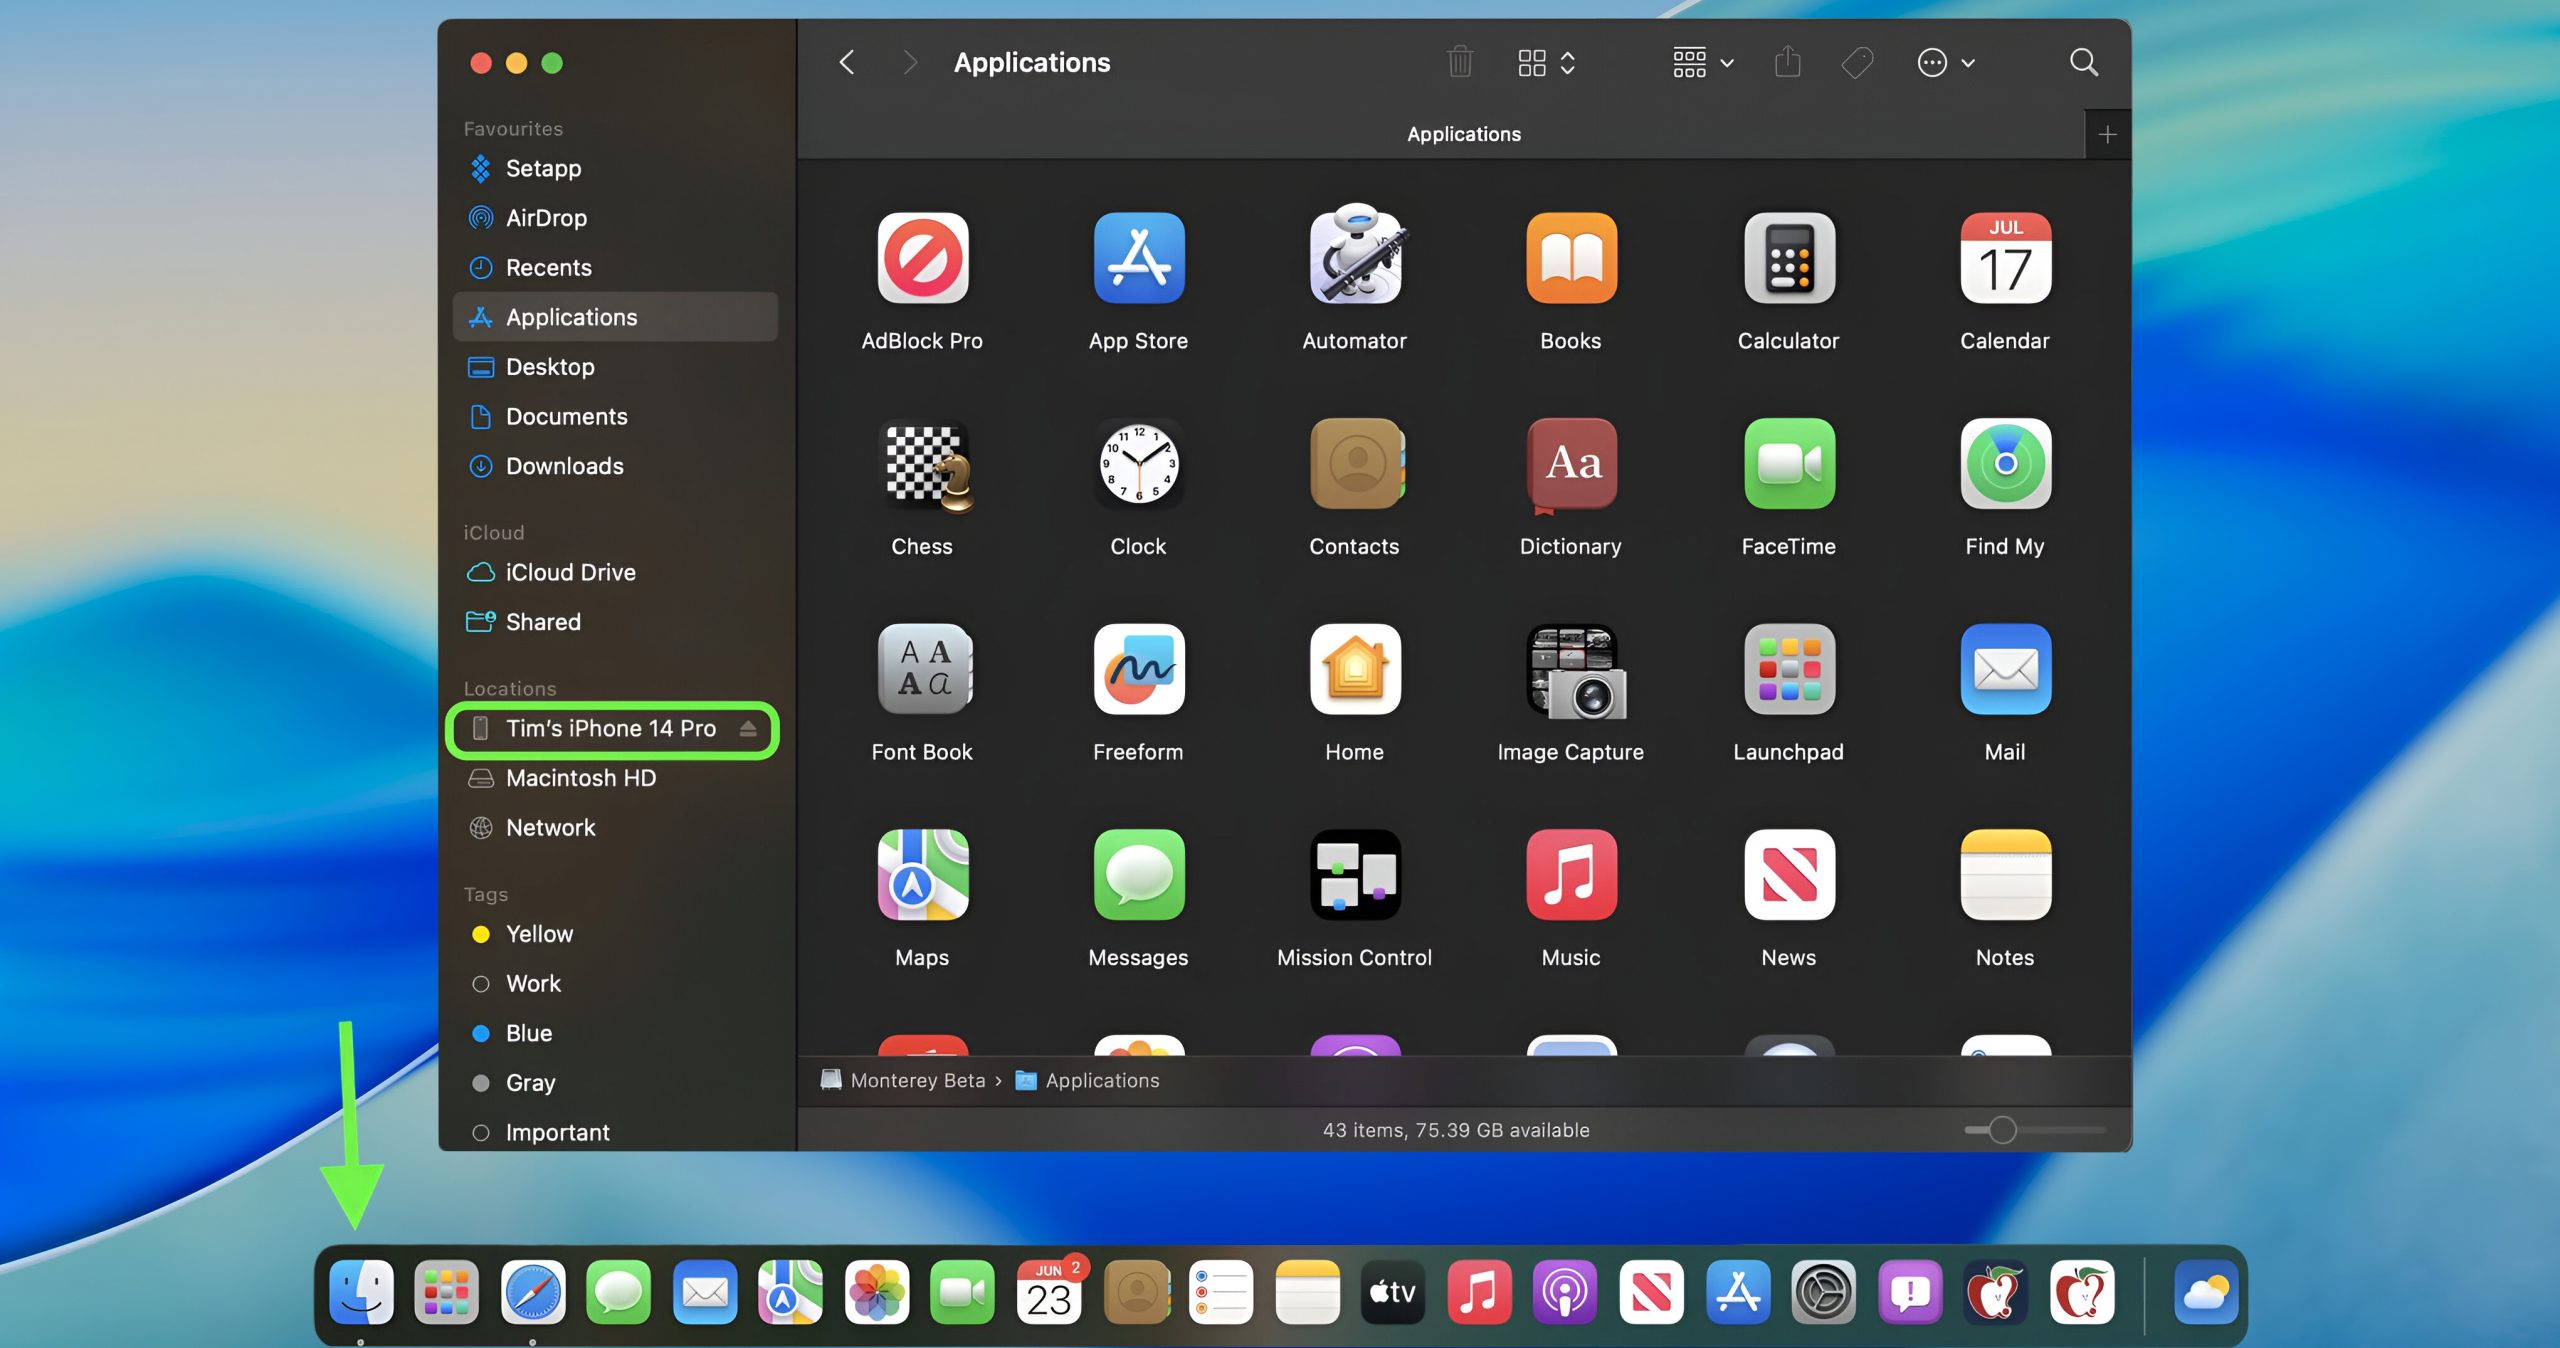The height and width of the screenshot is (1348, 2560).
Task: Click the Calculator app icon
Action: pos(1788,258)
